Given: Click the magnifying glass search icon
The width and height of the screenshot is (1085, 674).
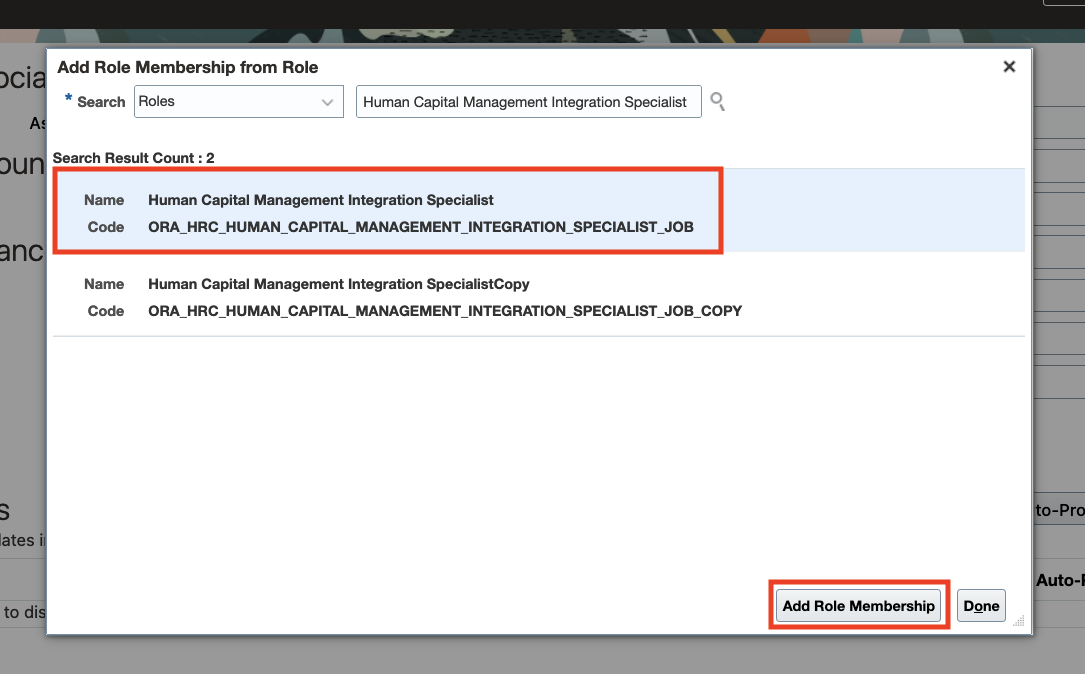Looking at the screenshot, I should 718,102.
